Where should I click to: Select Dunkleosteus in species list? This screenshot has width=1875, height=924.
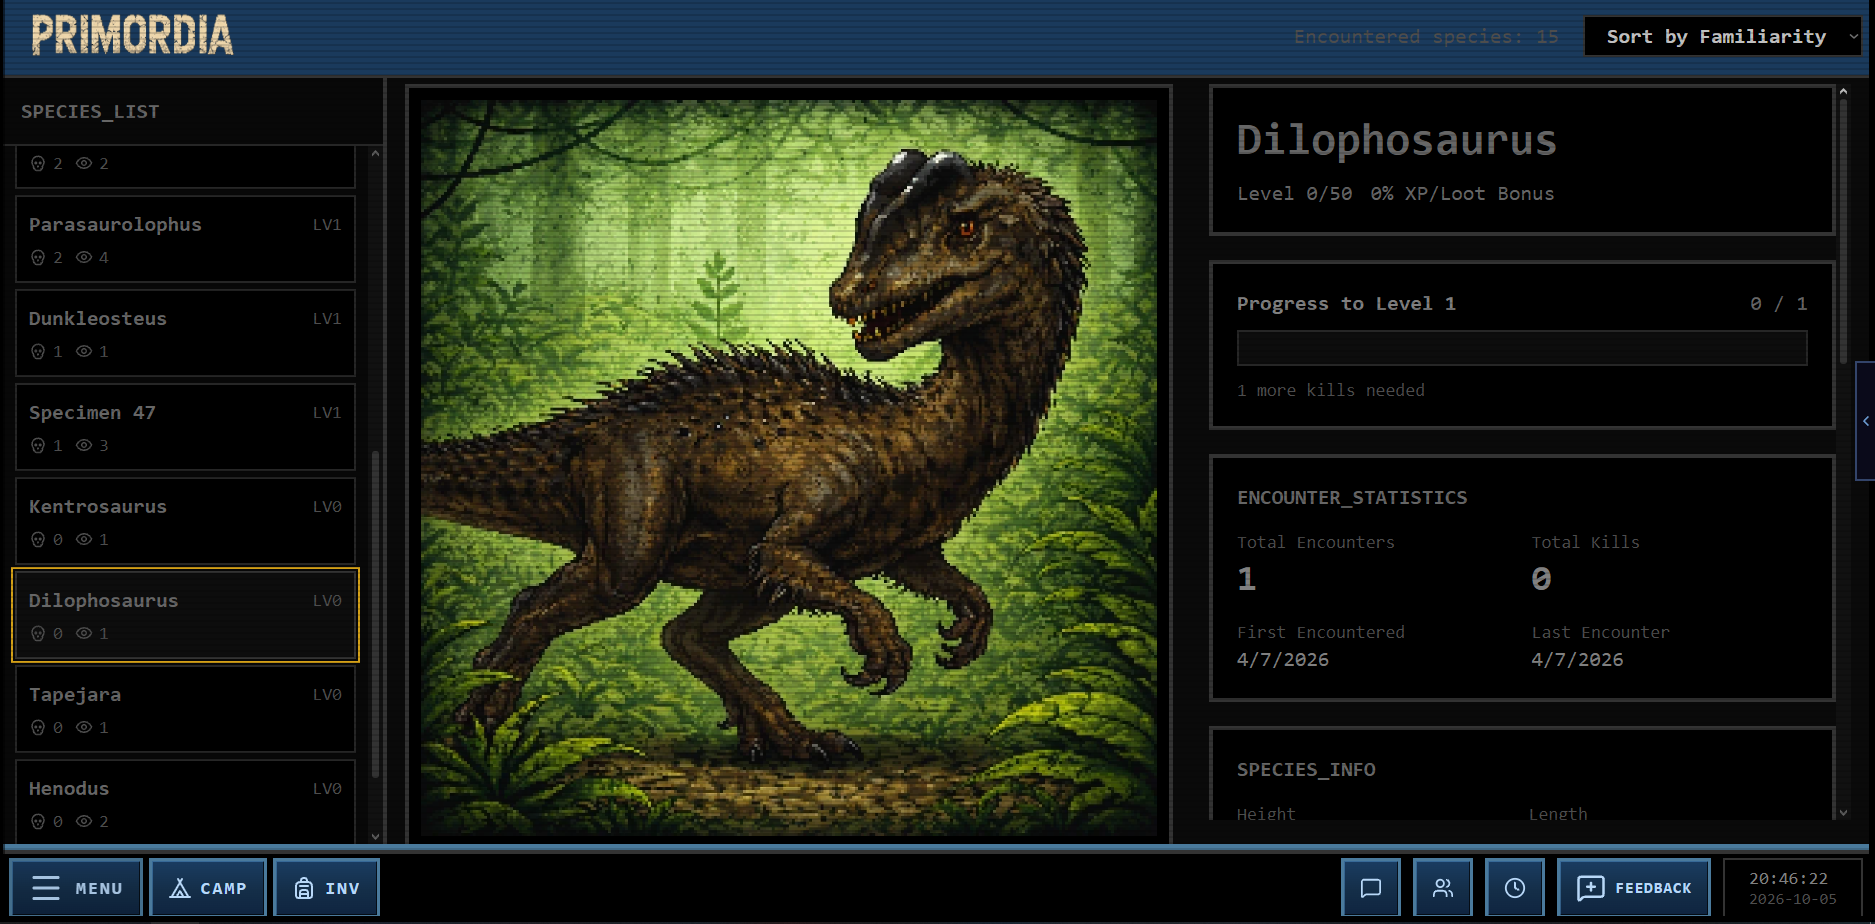coord(185,333)
